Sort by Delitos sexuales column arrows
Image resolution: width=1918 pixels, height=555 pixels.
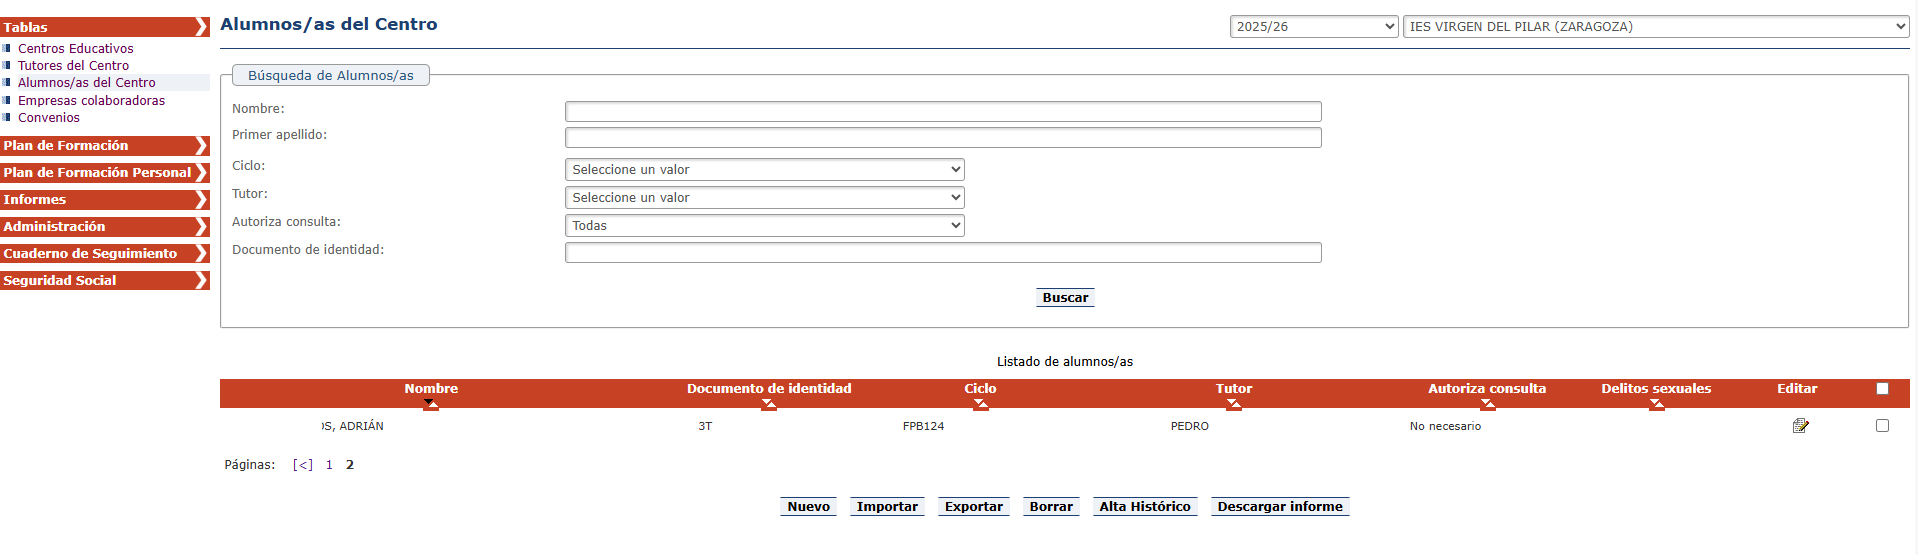1656,404
